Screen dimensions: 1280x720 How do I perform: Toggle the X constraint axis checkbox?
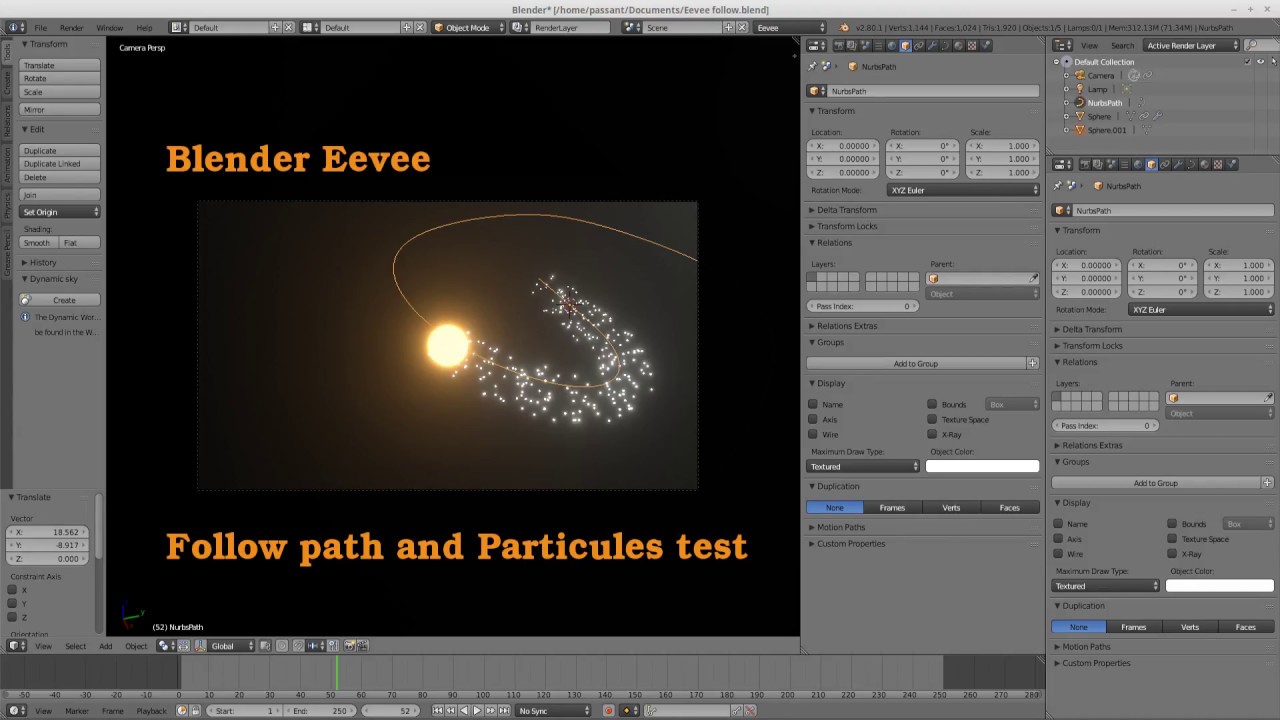point(12,590)
